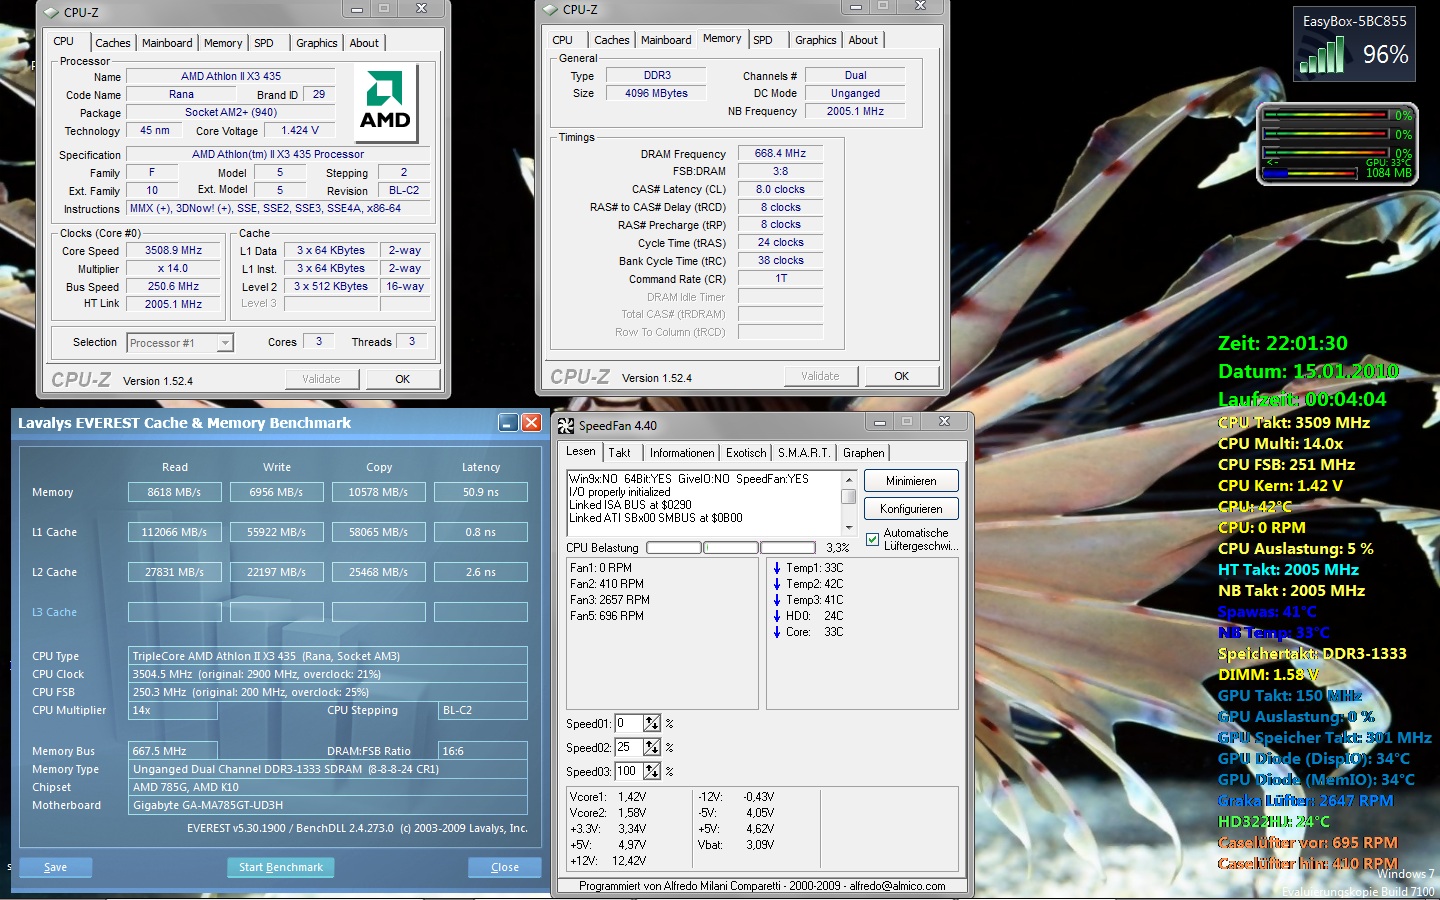Adjust the Speed01 stepper arrows
The image size is (1440, 900).
[652, 723]
